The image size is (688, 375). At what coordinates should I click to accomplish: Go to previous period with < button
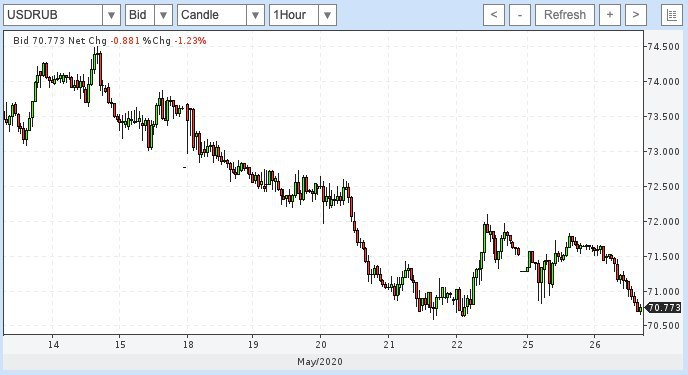coord(494,15)
